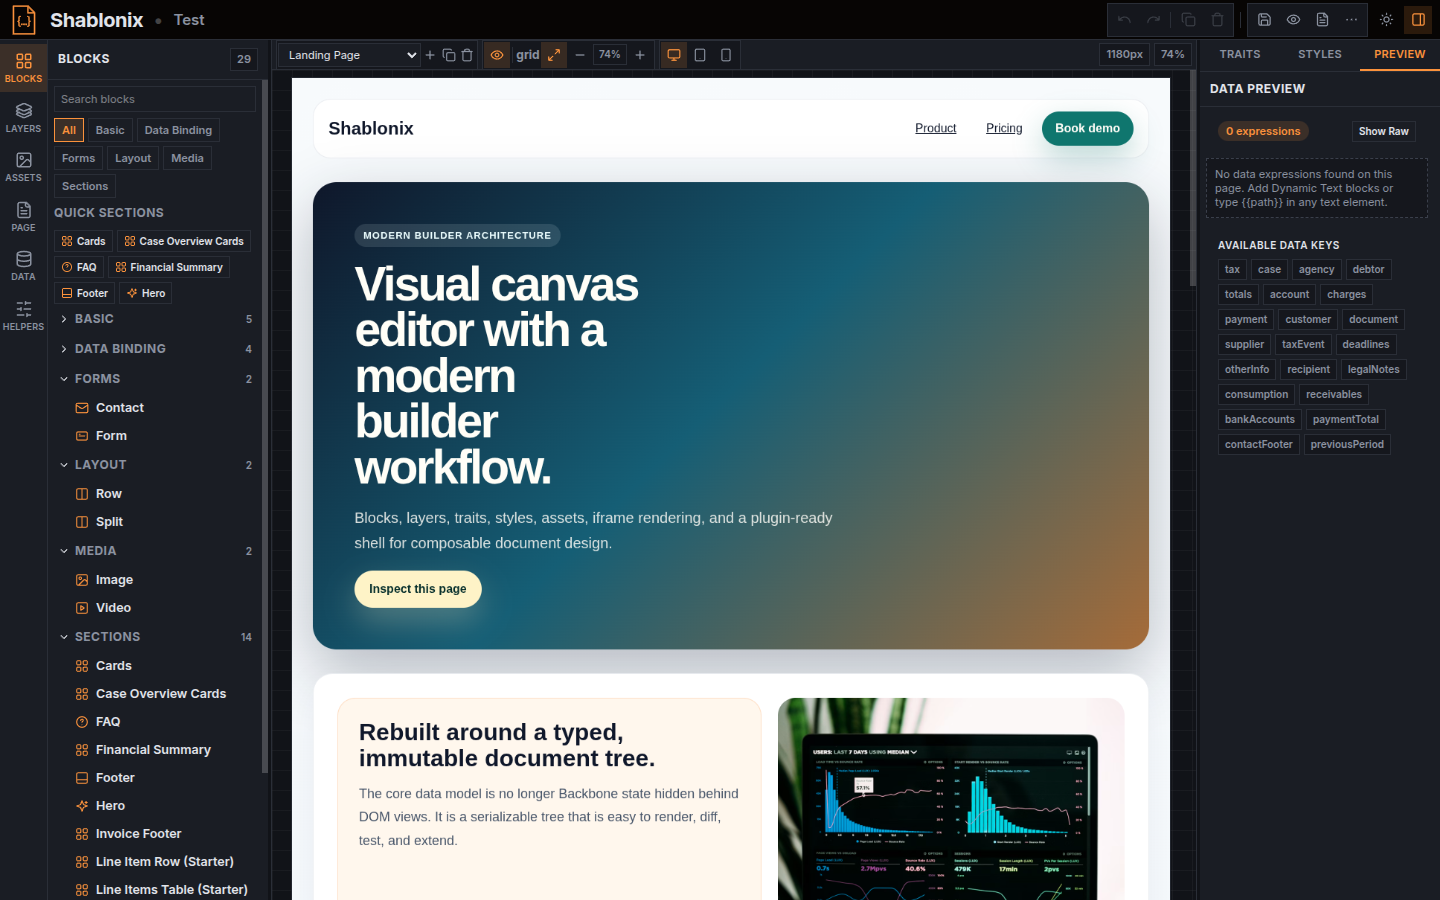Toggle the grid eye visibility icon
Image resolution: width=1440 pixels, height=900 pixels.
pyautogui.click(x=497, y=55)
